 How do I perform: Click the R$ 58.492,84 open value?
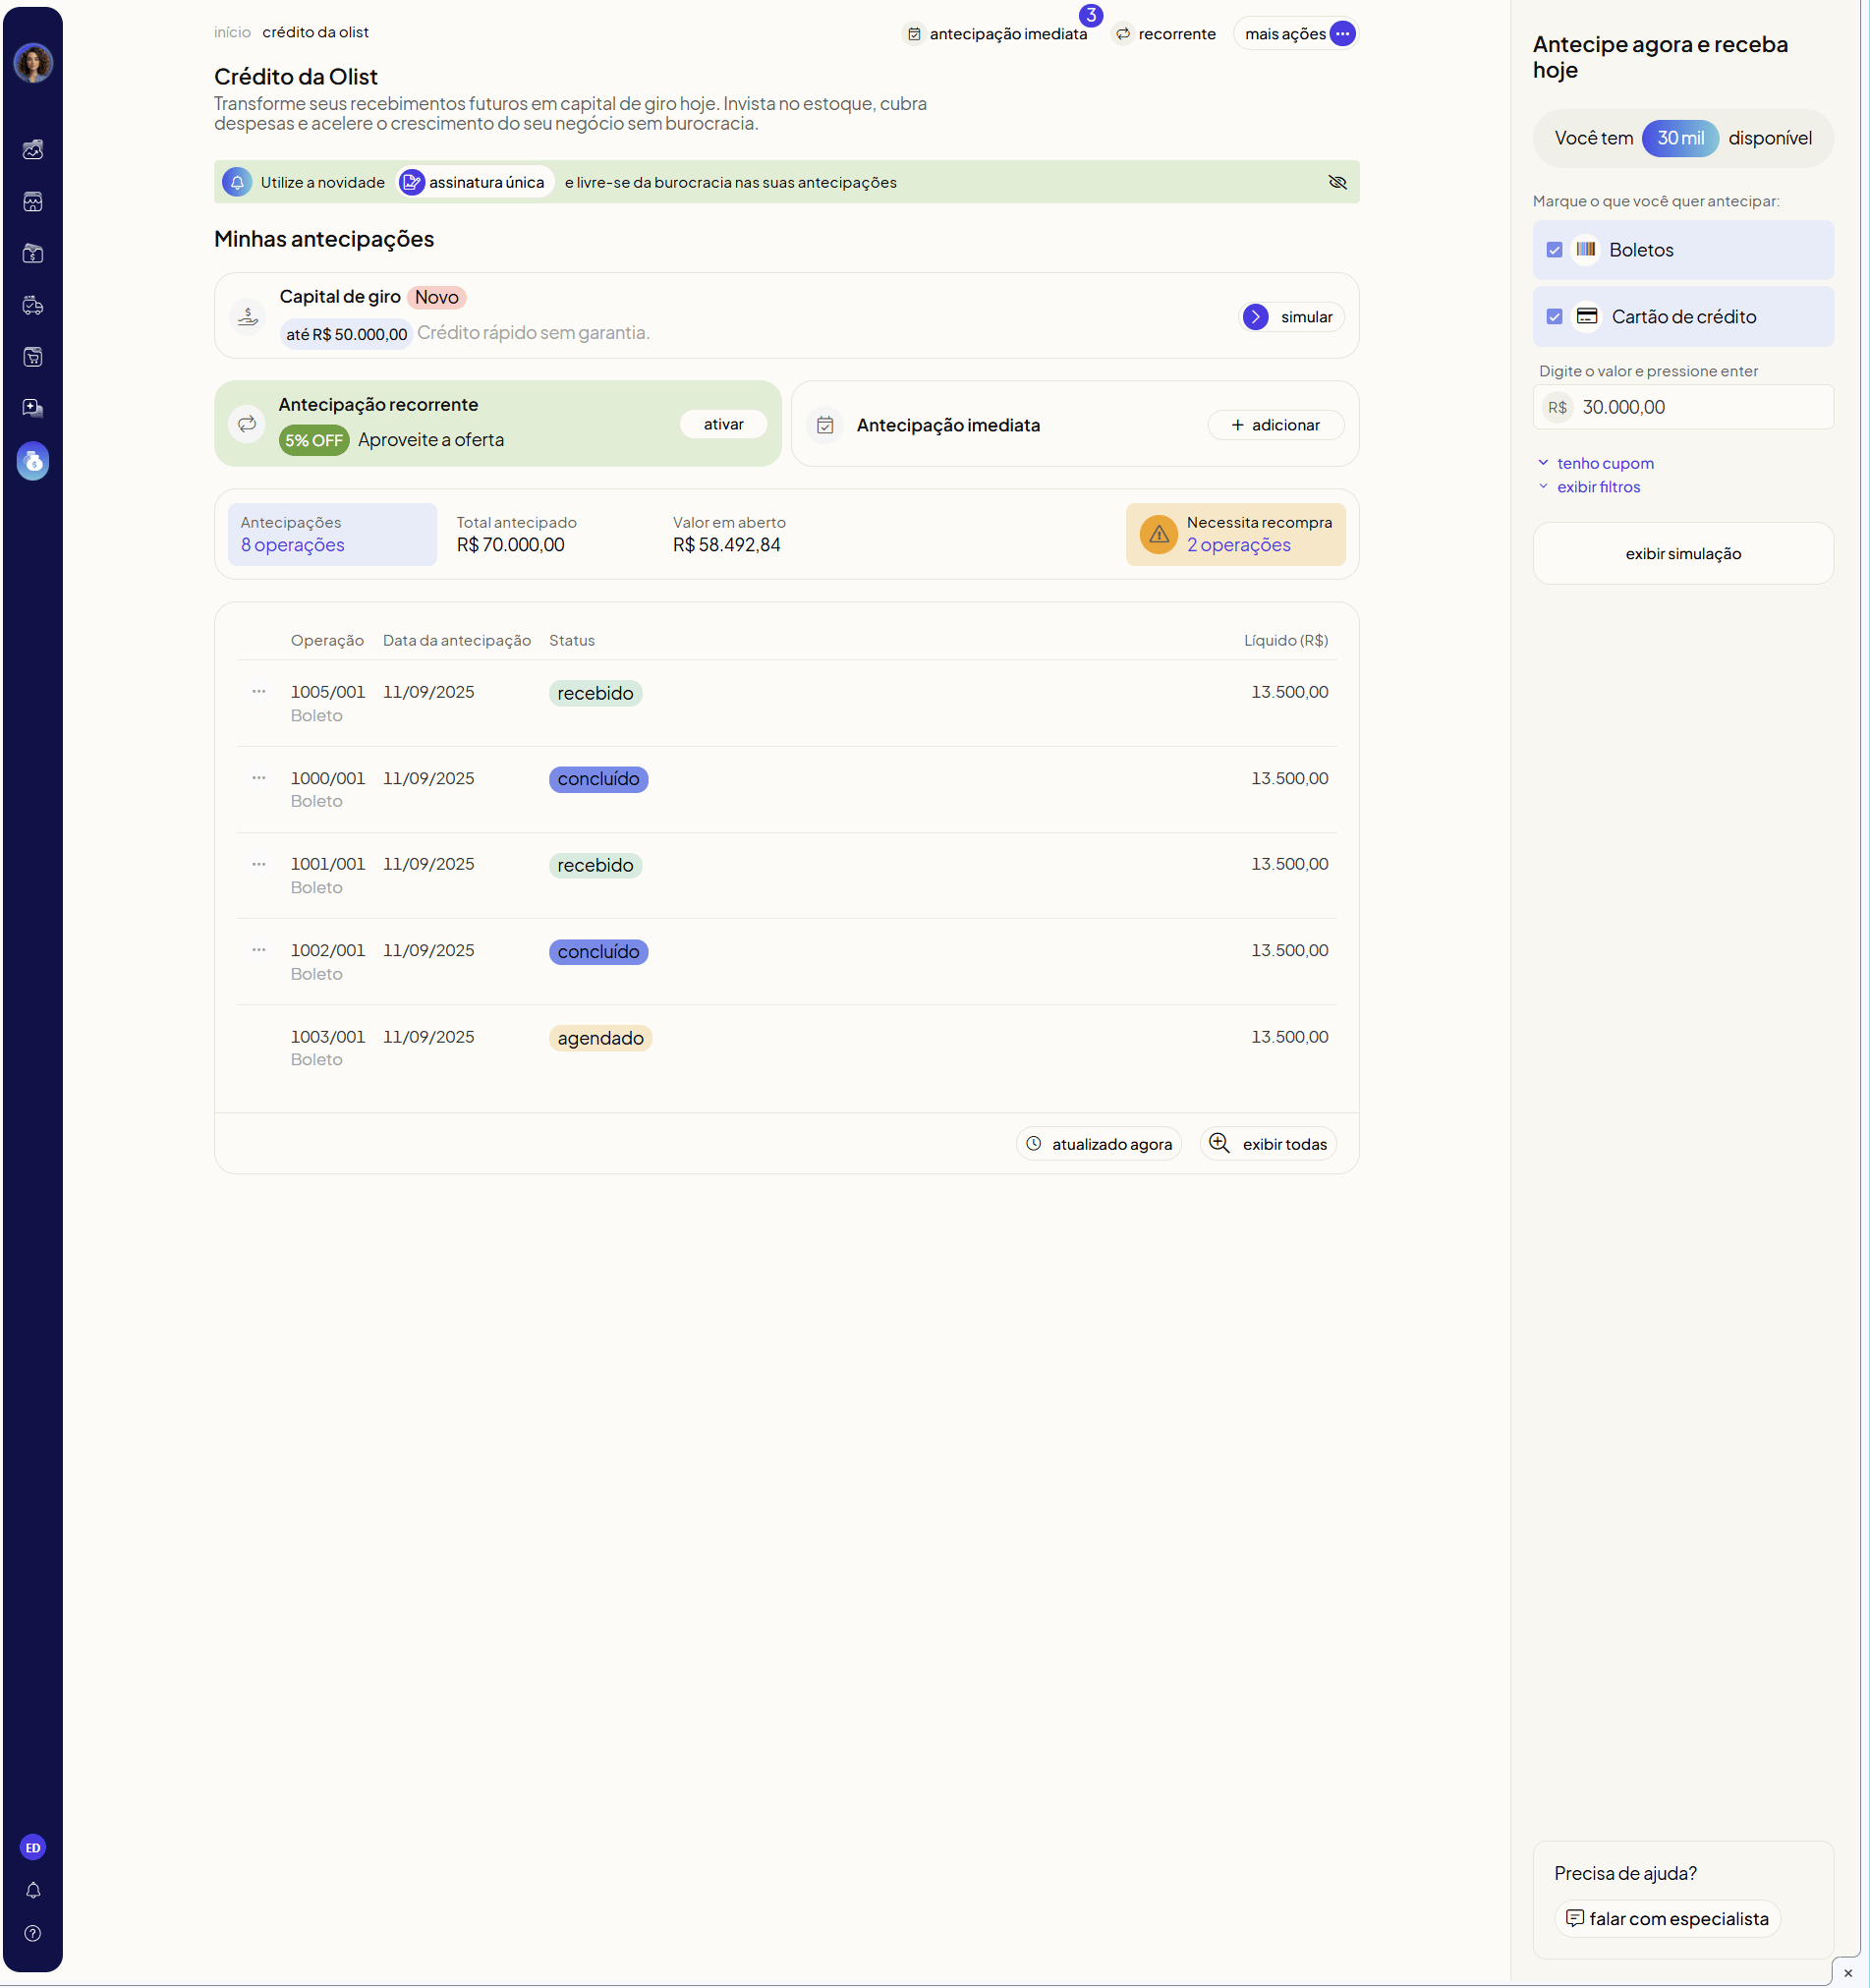pos(727,546)
